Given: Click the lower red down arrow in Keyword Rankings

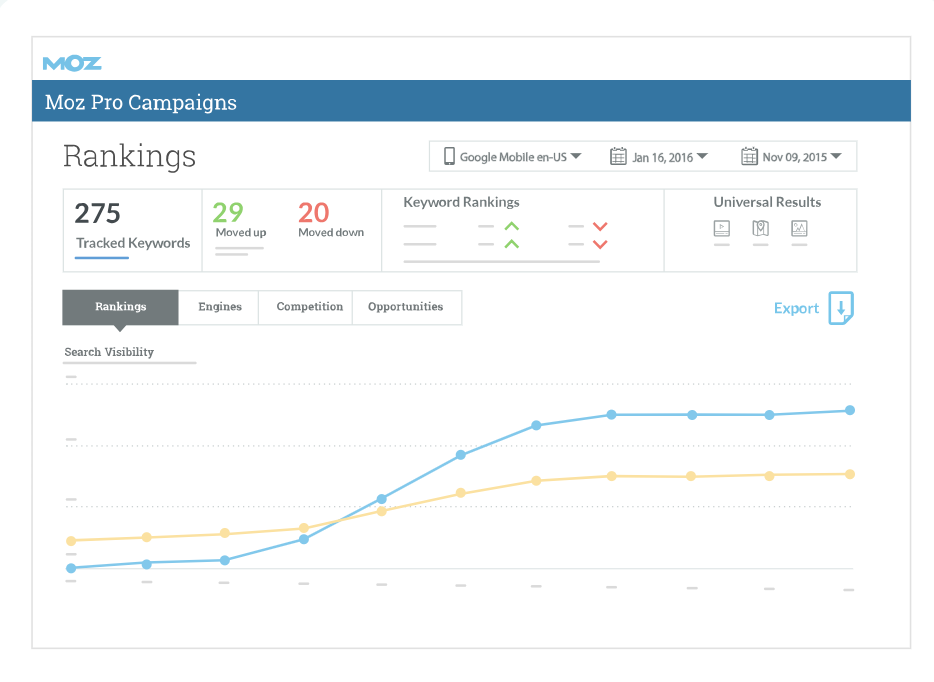Looking at the screenshot, I should pos(600,244).
